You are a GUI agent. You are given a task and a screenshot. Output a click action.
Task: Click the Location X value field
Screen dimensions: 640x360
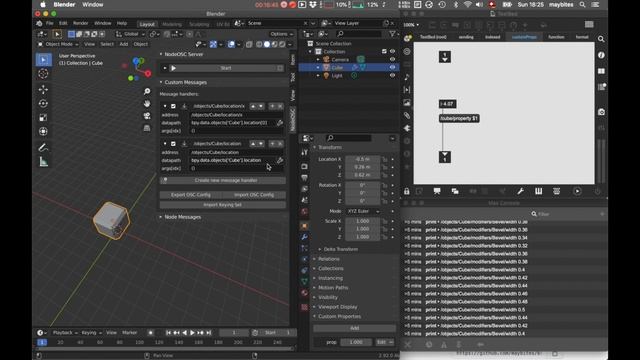point(362,159)
